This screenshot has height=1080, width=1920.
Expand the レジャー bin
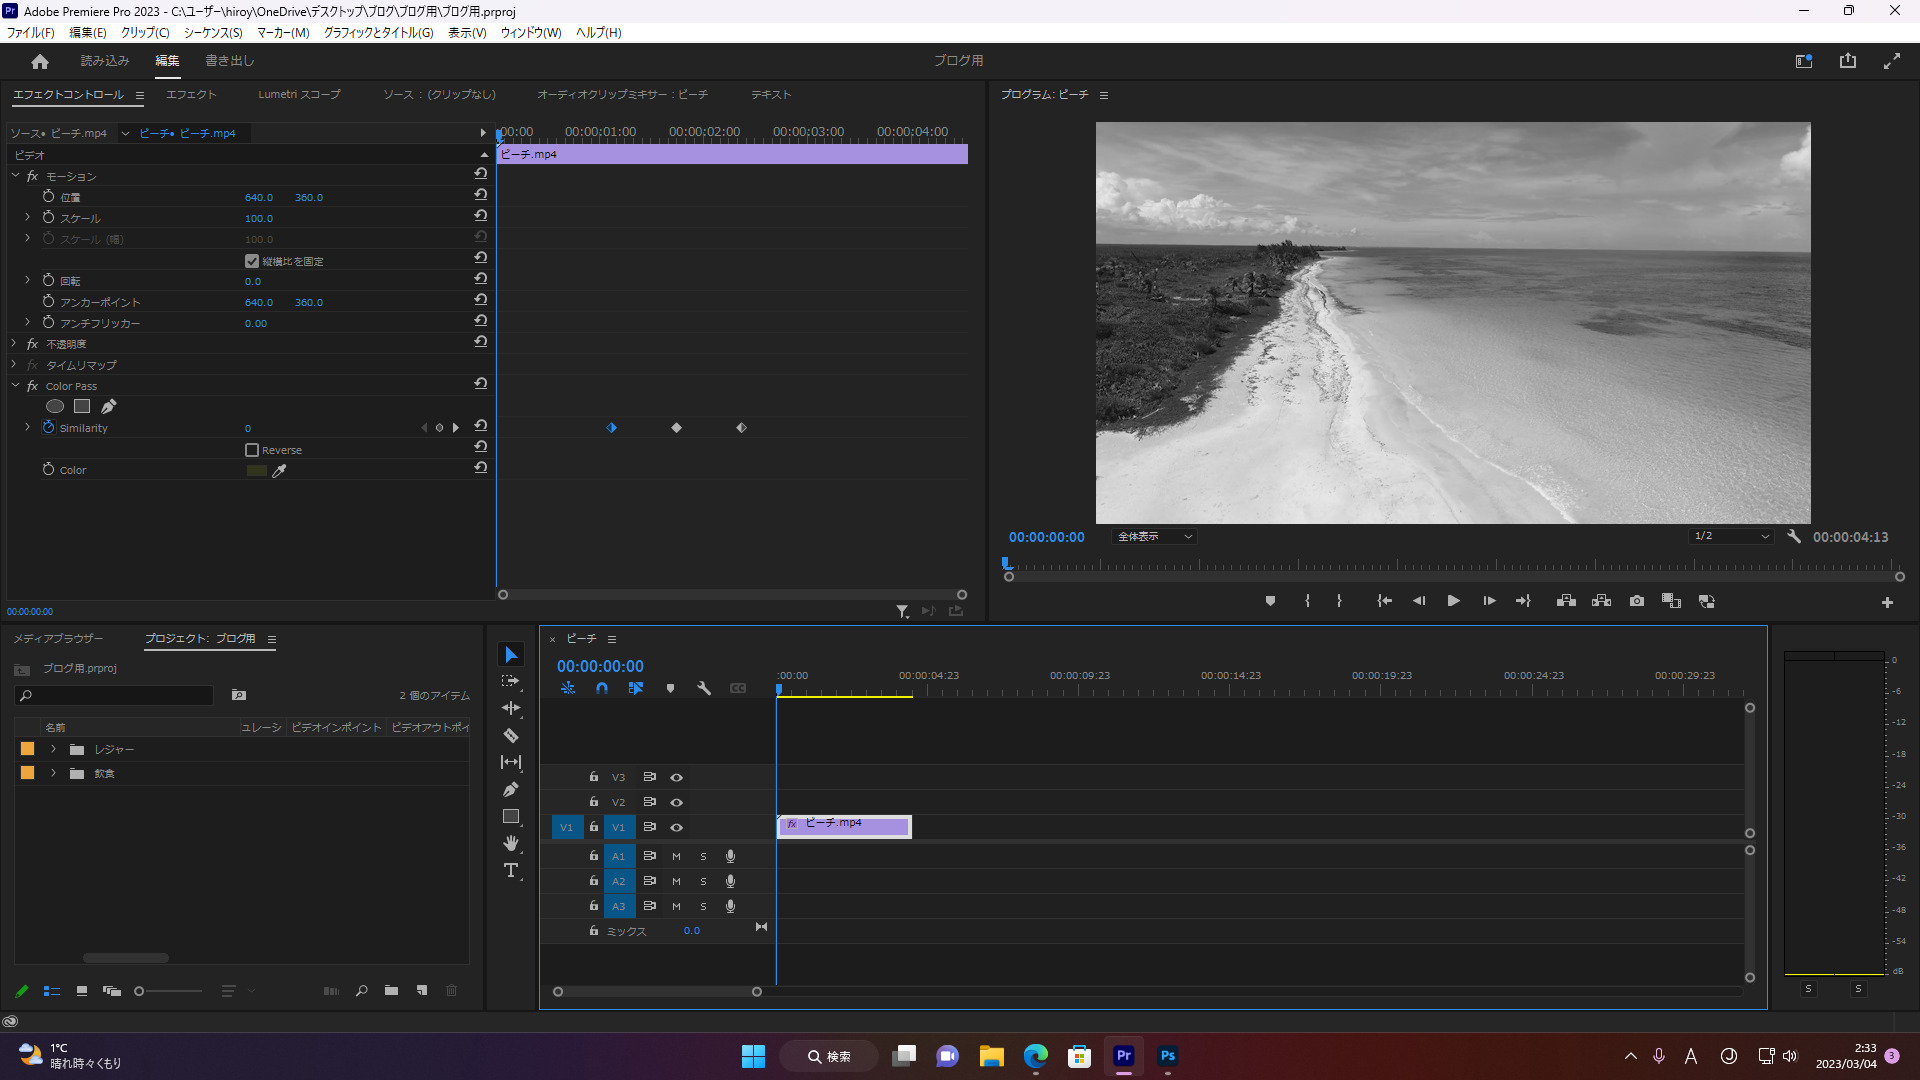pyautogui.click(x=53, y=749)
